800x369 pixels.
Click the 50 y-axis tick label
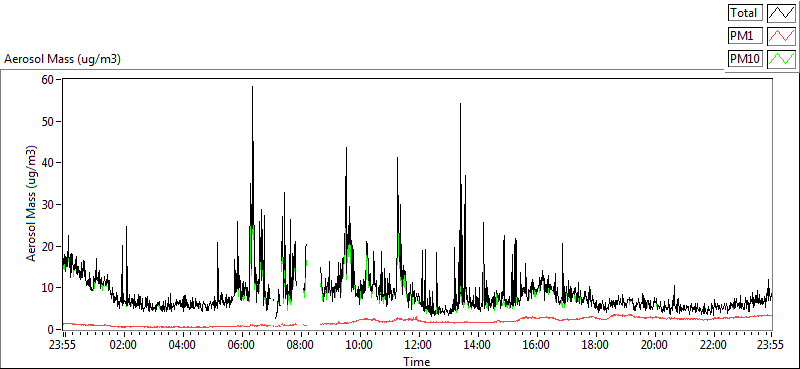pos(48,121)
